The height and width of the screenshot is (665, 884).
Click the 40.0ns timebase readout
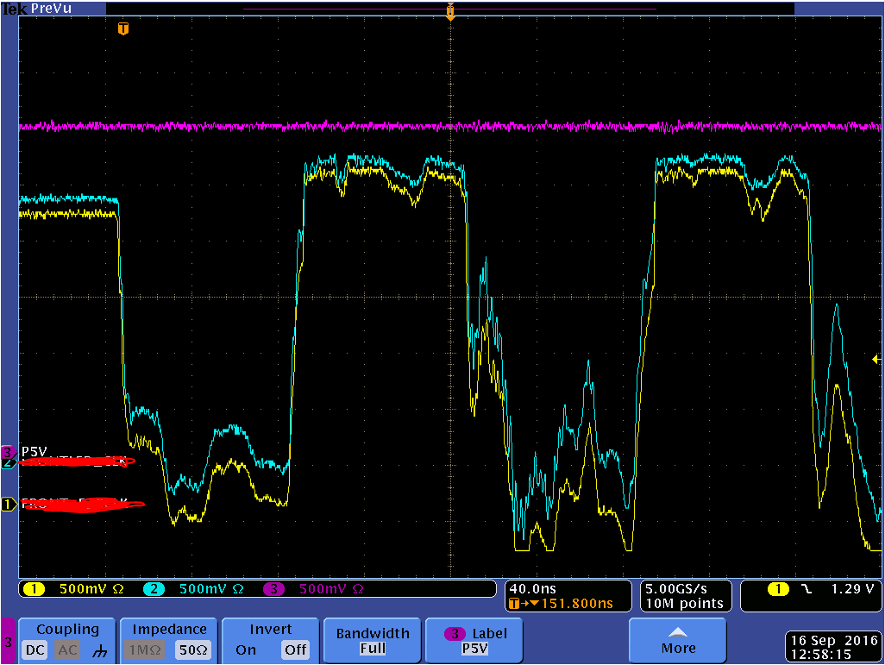pos(533,589)
